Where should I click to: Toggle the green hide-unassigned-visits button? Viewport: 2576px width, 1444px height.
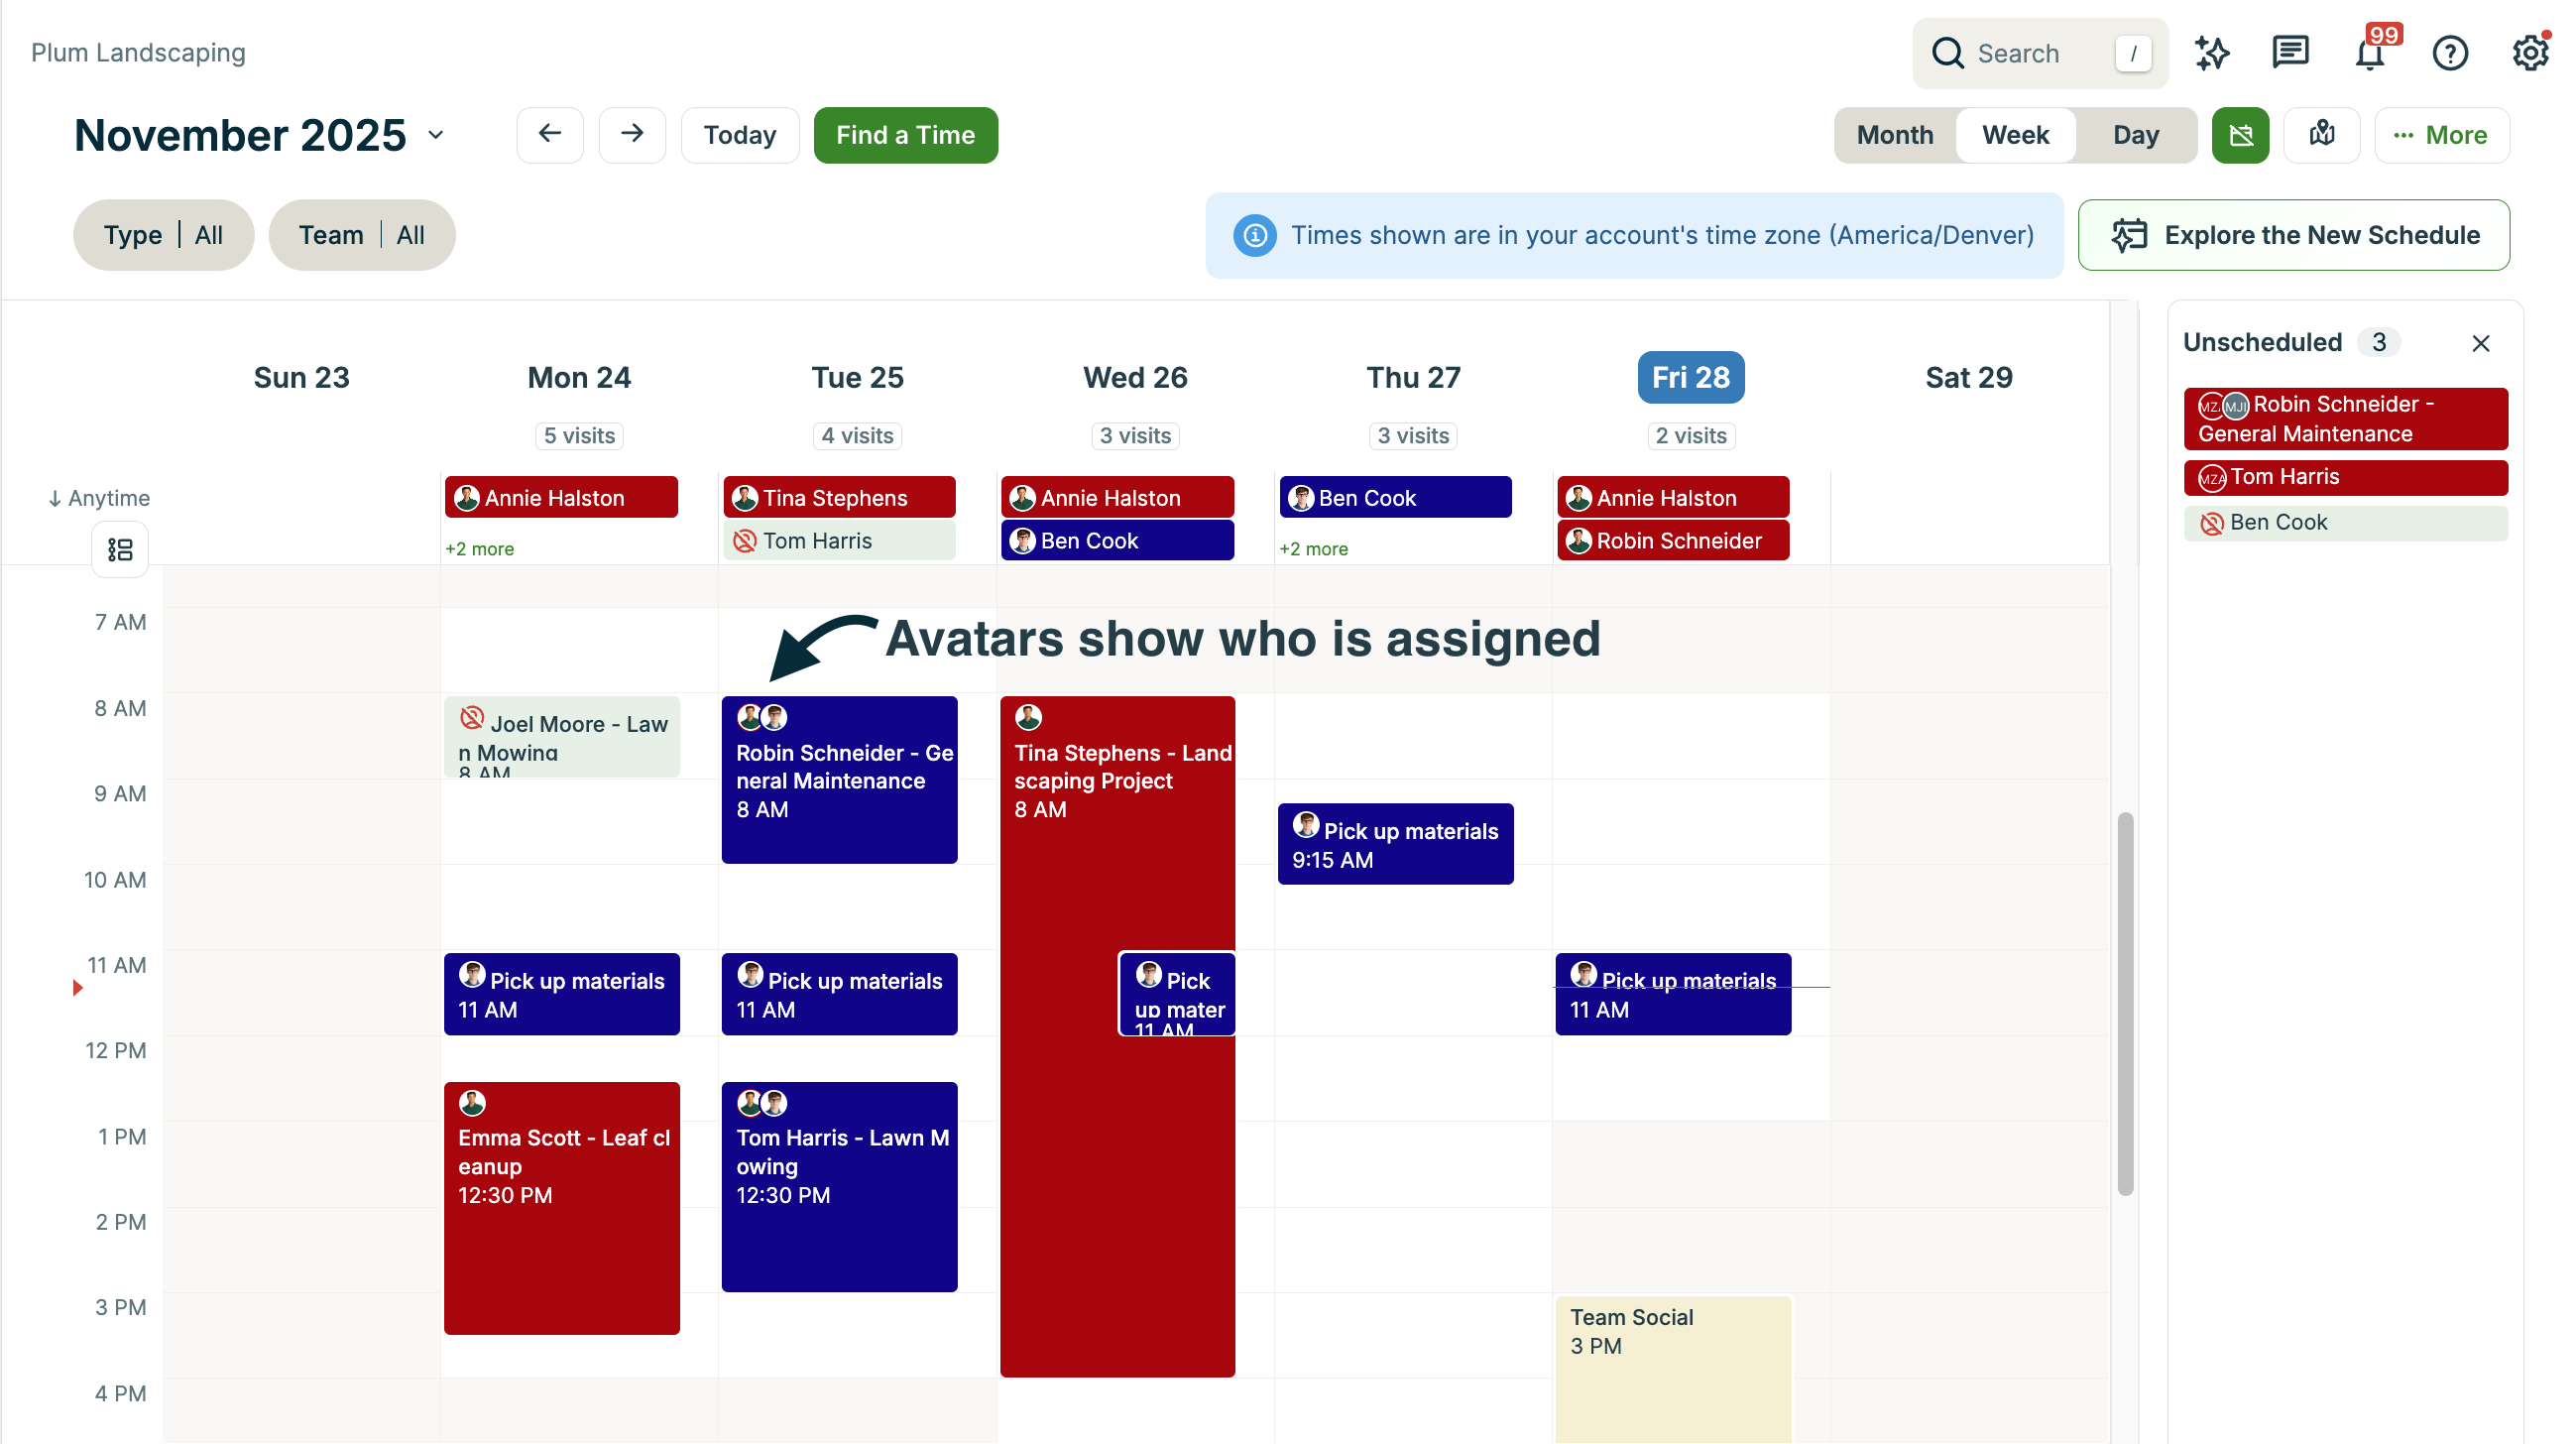coord(2241,134)
